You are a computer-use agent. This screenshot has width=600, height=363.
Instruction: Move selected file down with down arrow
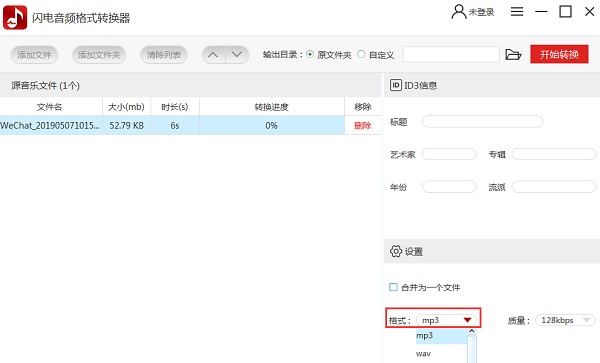(237, 55)
